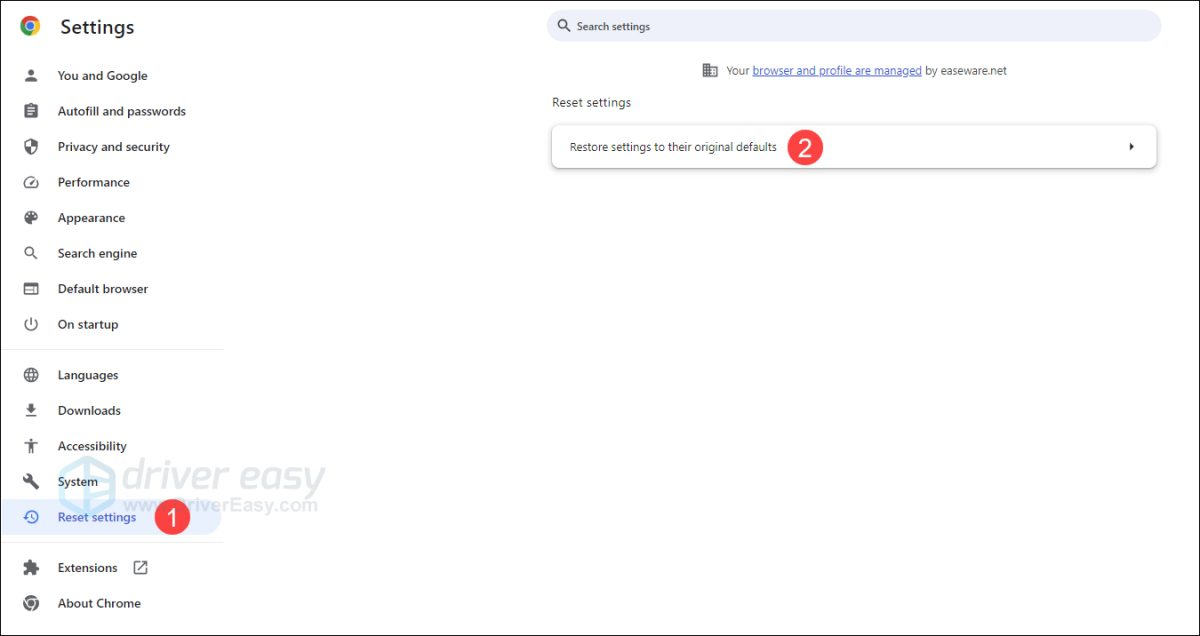Click the Extensions puzzle piece icon
The height and width of the screenshot is (636, 1200).
pos(31,568)
